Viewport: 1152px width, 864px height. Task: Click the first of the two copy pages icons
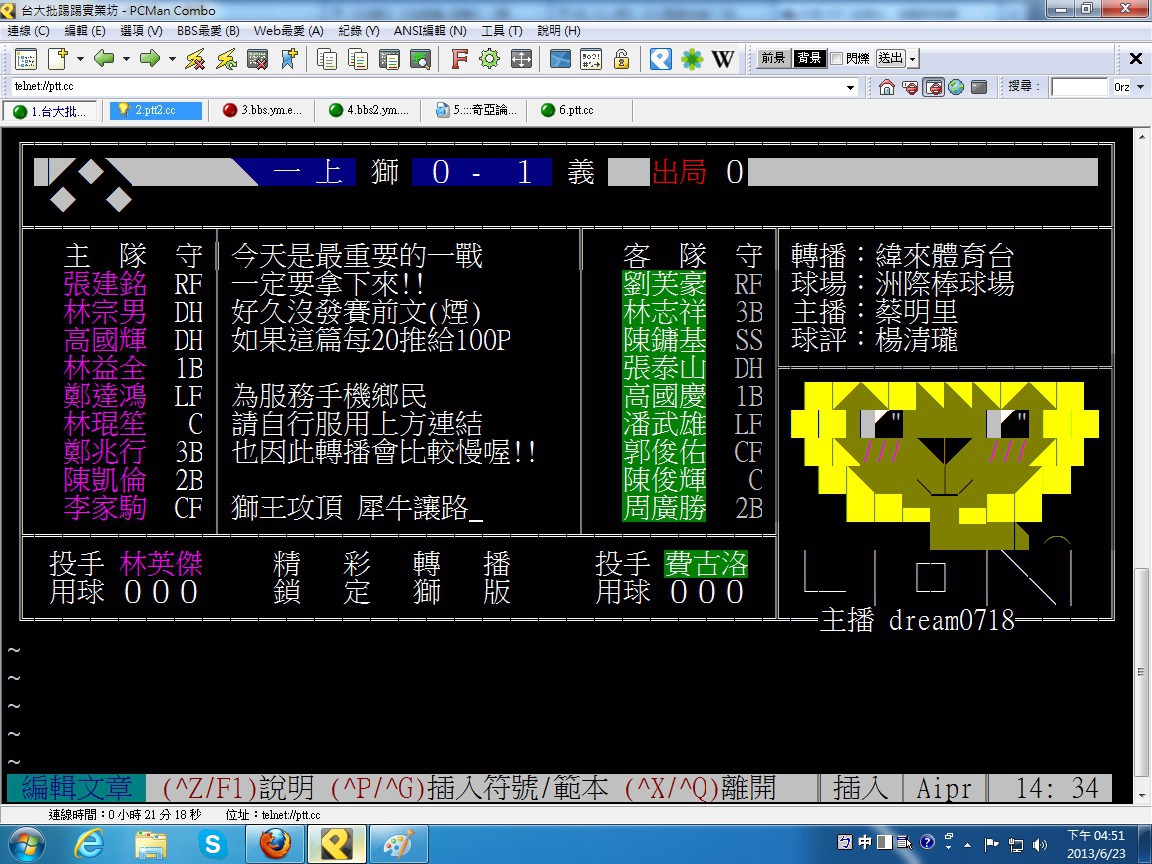327,59
